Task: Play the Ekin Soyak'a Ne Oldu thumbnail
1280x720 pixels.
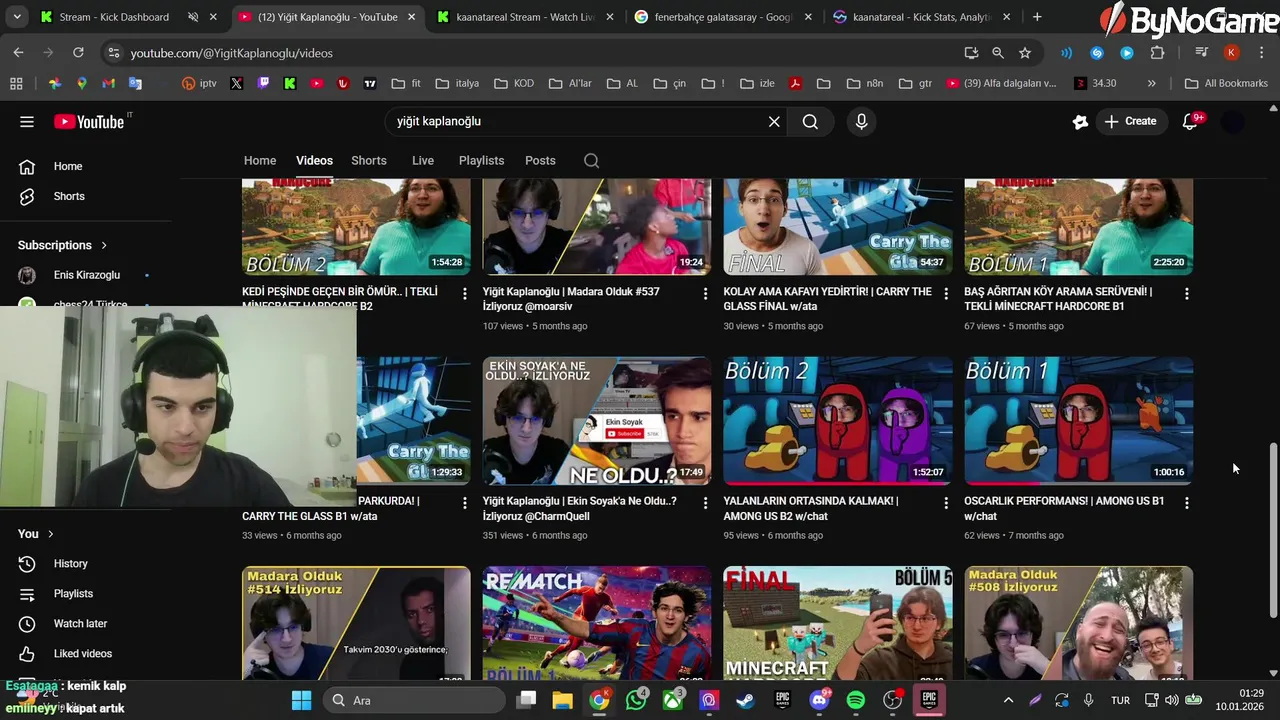Action: tap(597, 421)
